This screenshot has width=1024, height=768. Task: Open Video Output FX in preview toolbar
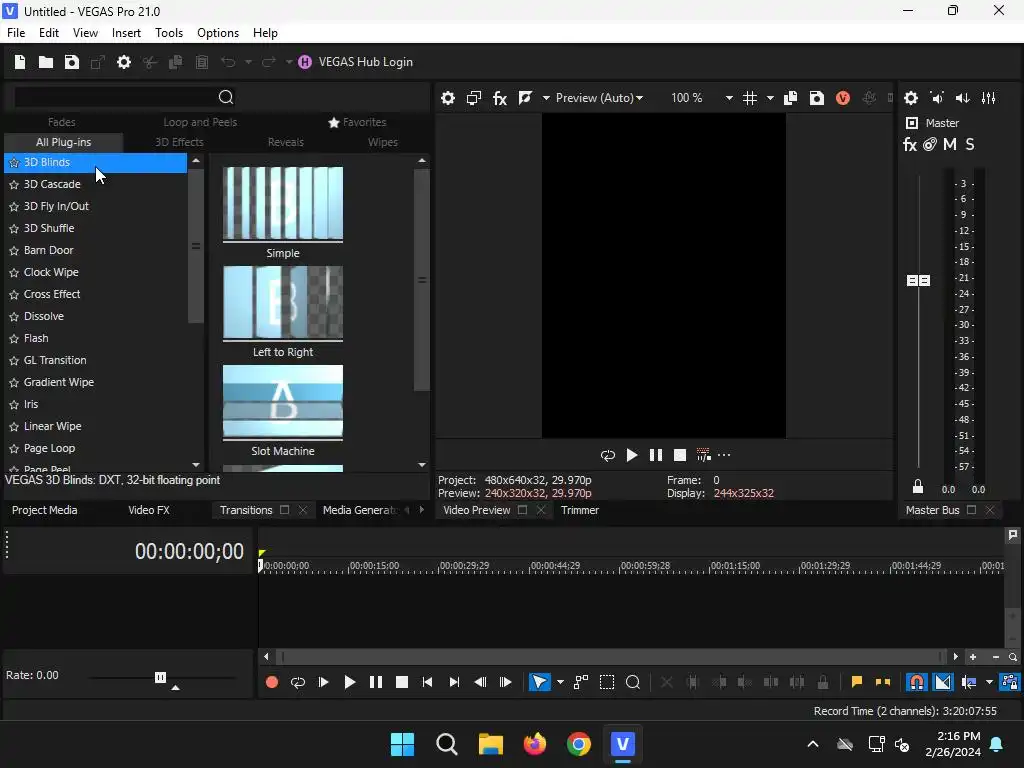pyautogui.click(x=500, y=98)
